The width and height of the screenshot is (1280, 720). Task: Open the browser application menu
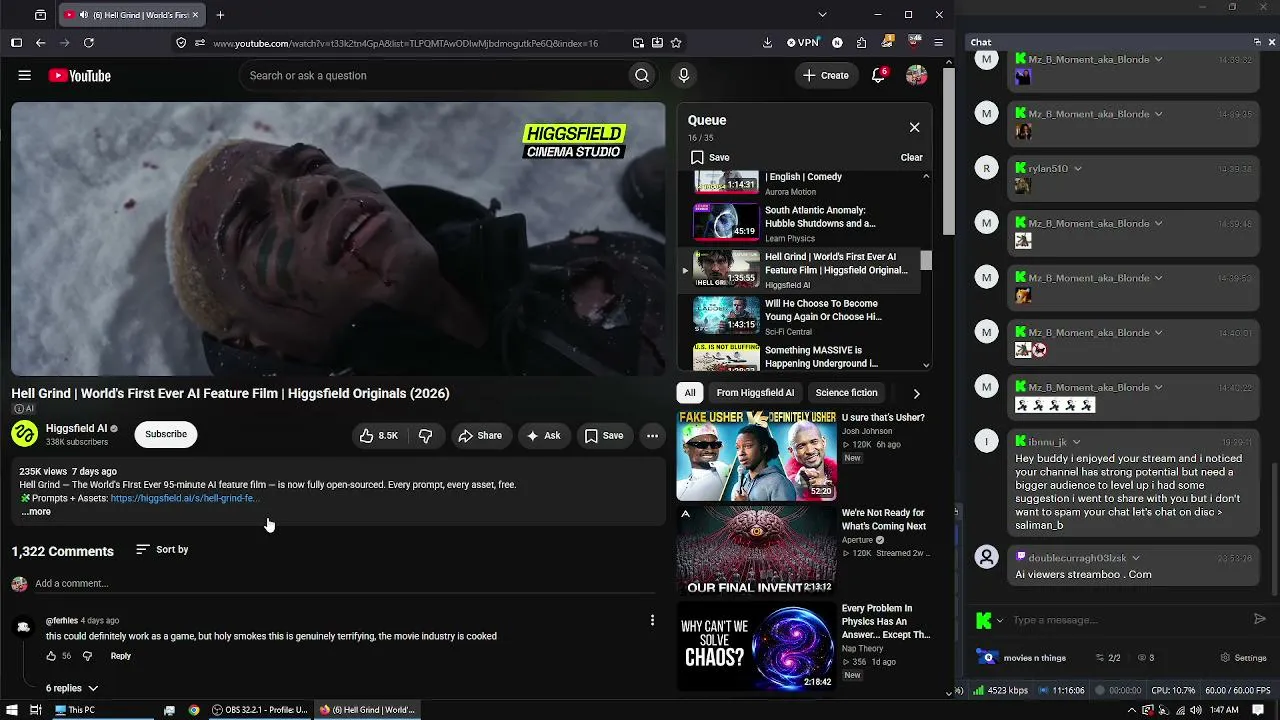938,43
